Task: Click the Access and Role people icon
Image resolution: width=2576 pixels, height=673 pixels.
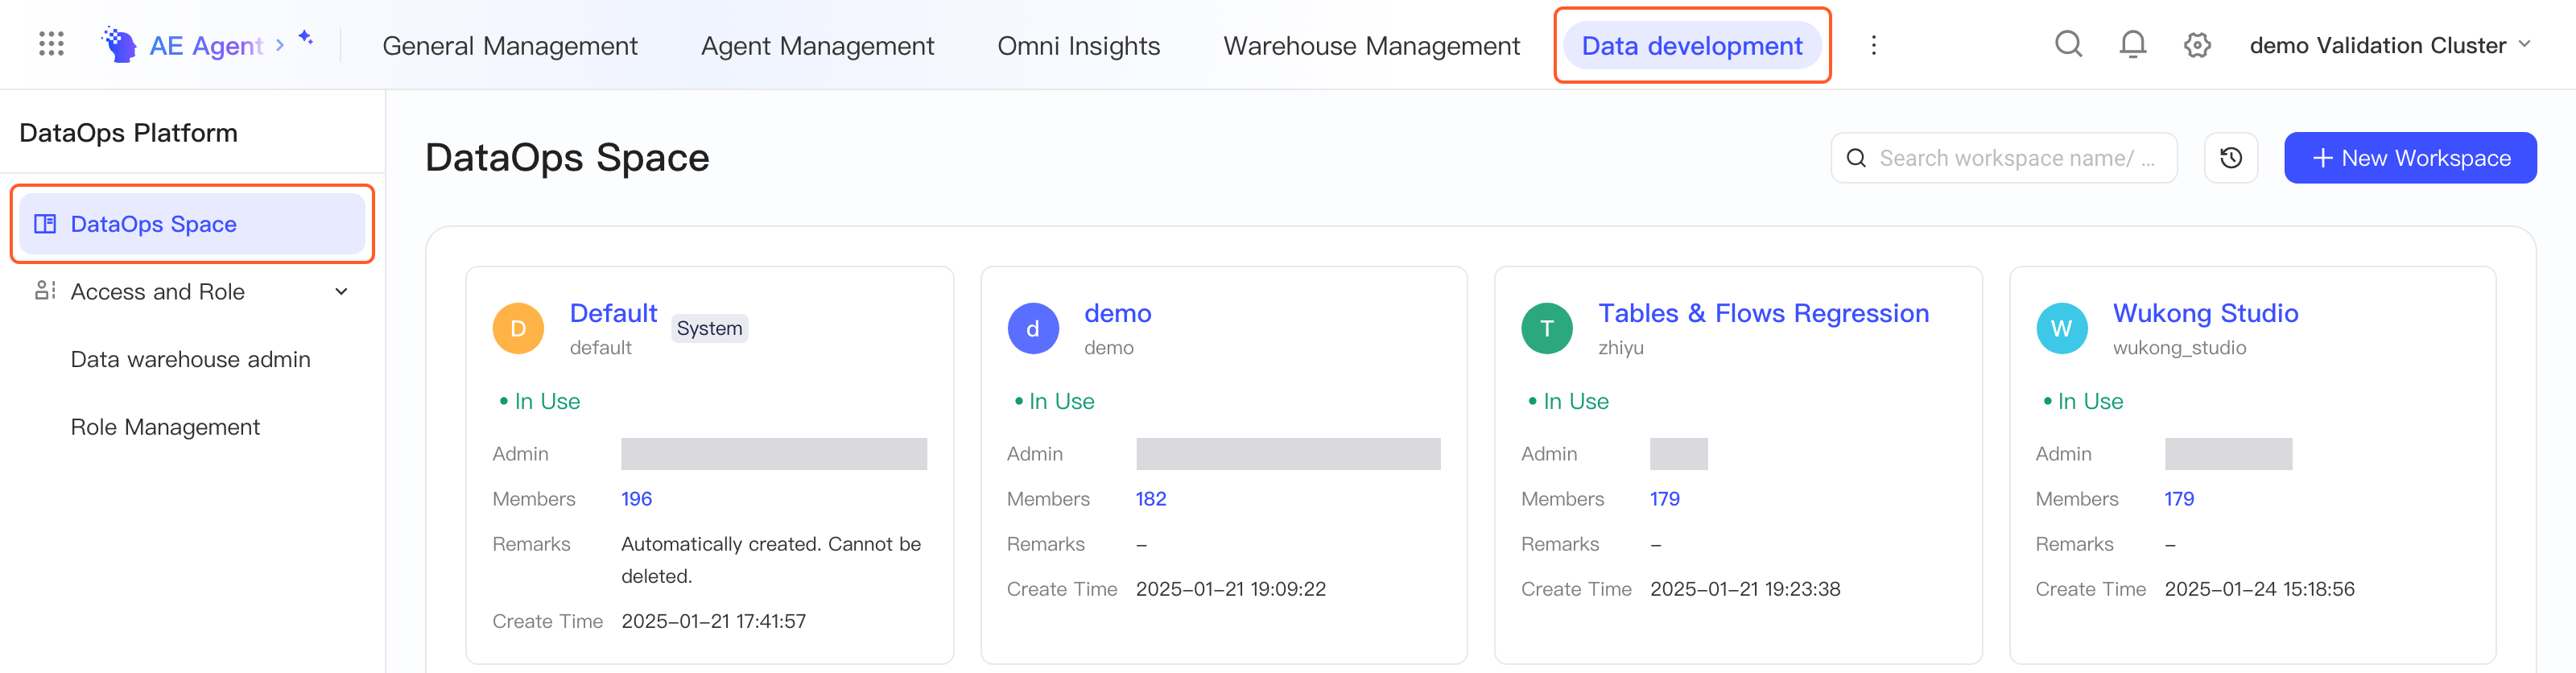Action: (45, 291)
